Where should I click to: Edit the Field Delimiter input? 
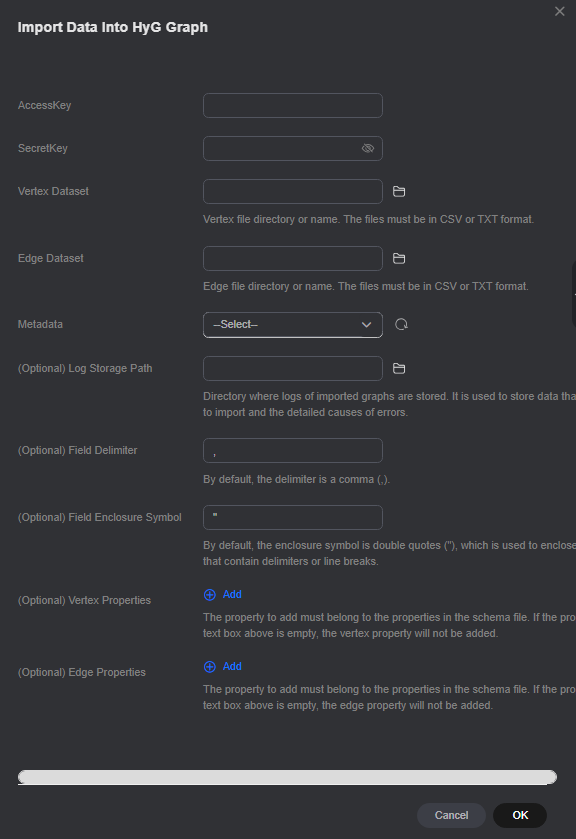tap(293, 451)
